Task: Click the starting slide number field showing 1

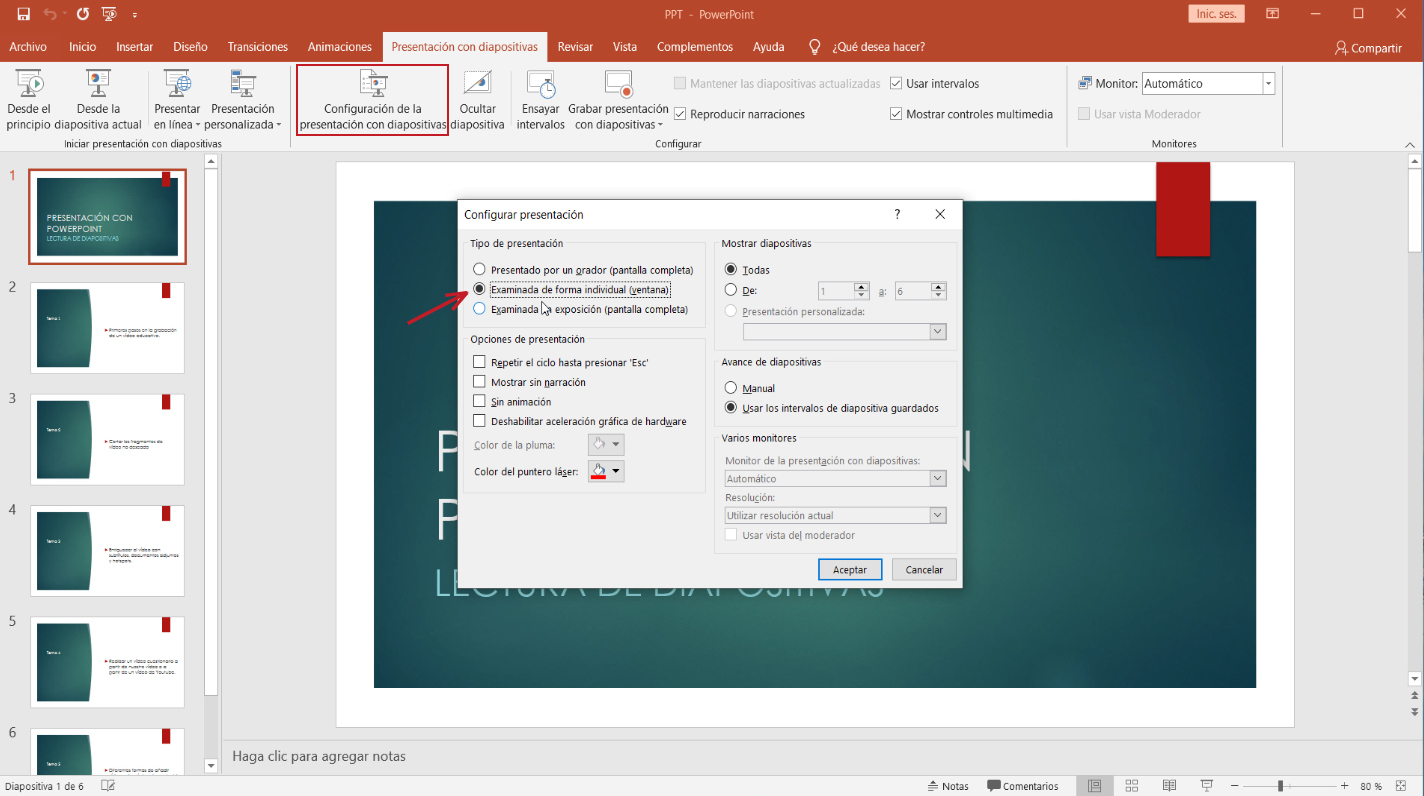Action: [x=836, y=291]
